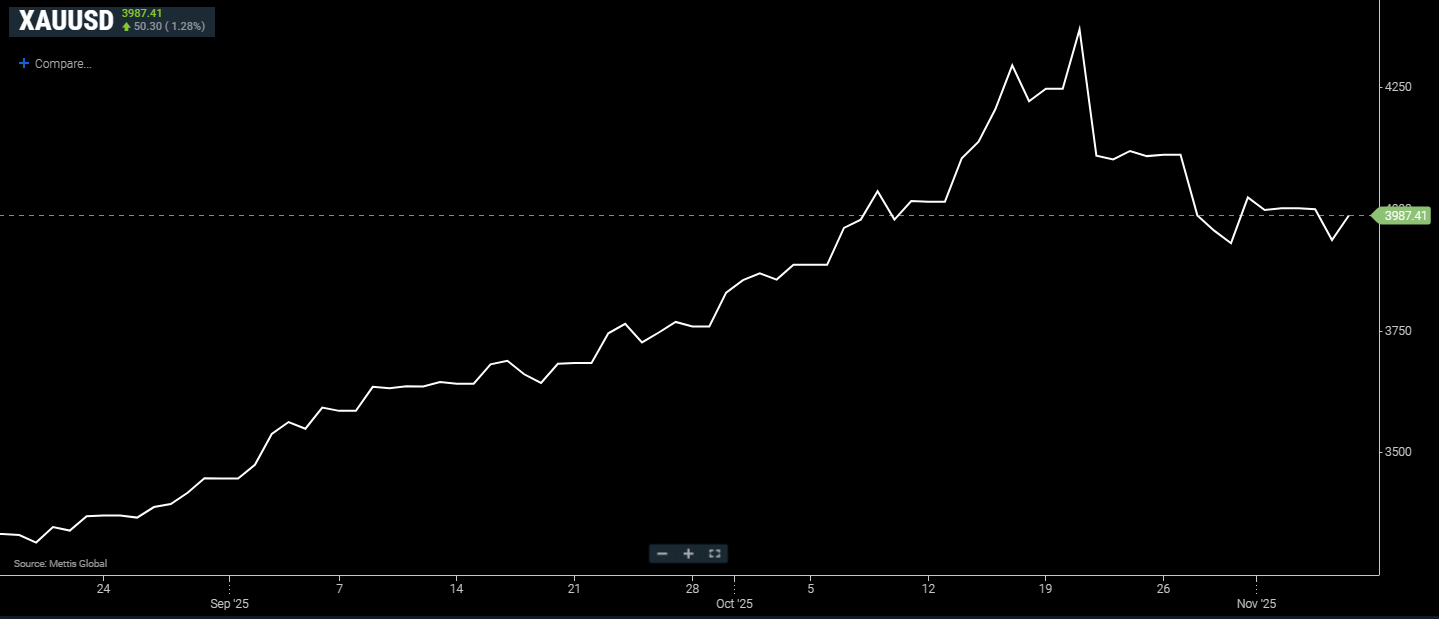Click the 3750 price axis label
This screenshot has width=1439, height=619.
1397,331
